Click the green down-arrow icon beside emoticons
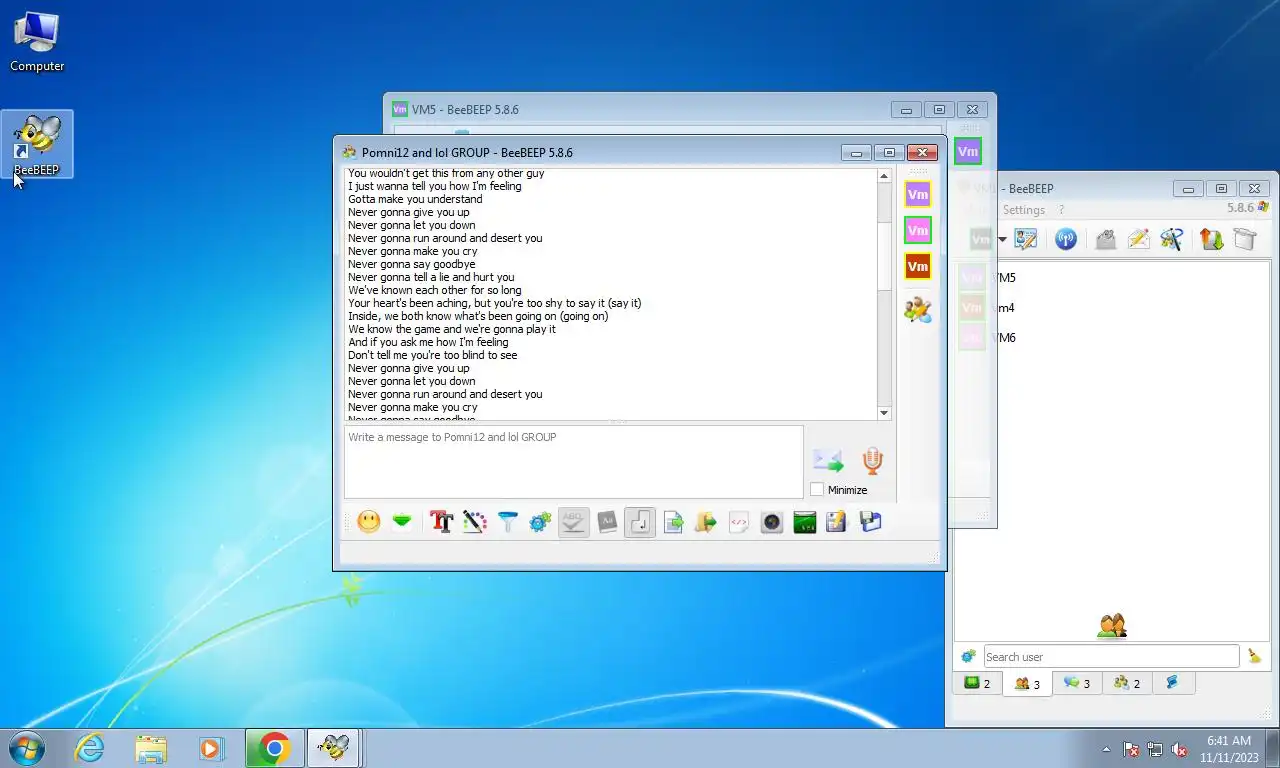The width and height of the screenshot is (1280, 768). (402, 522)
